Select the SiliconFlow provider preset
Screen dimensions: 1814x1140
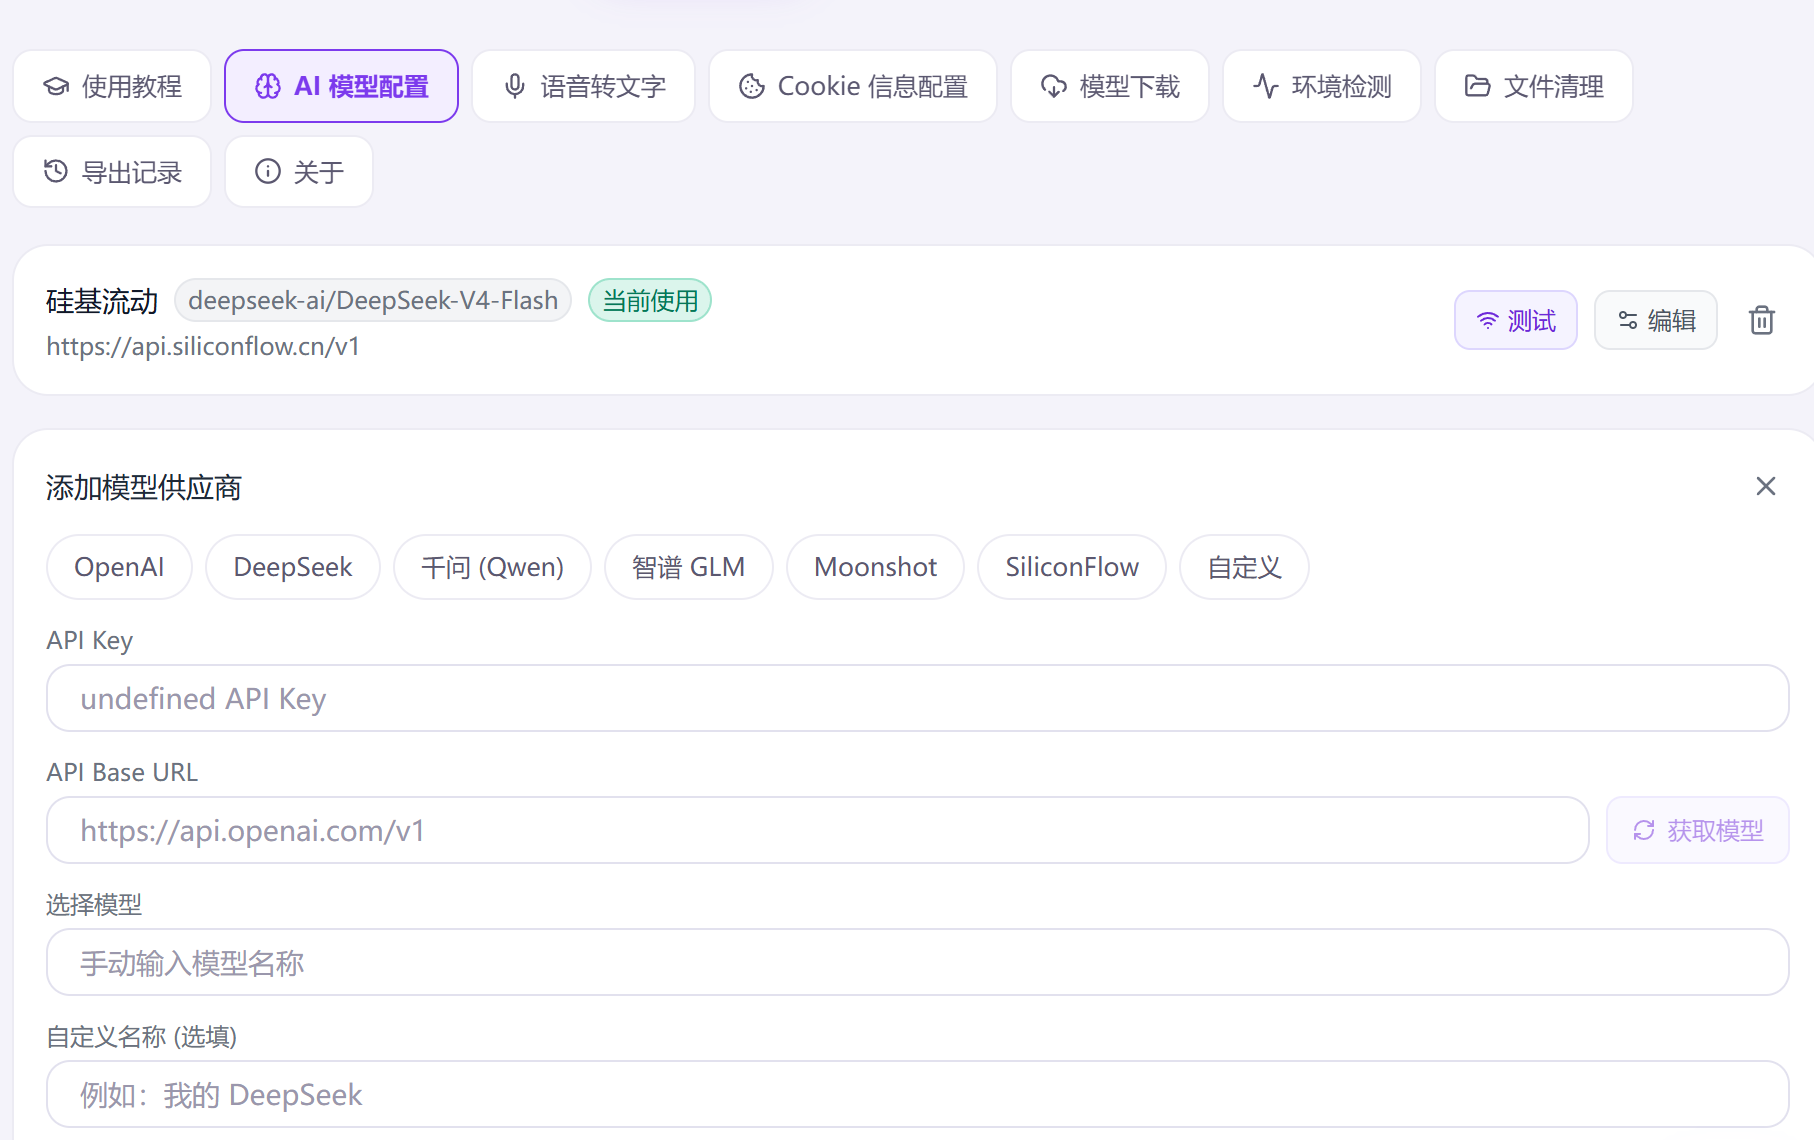[1072, 567]
